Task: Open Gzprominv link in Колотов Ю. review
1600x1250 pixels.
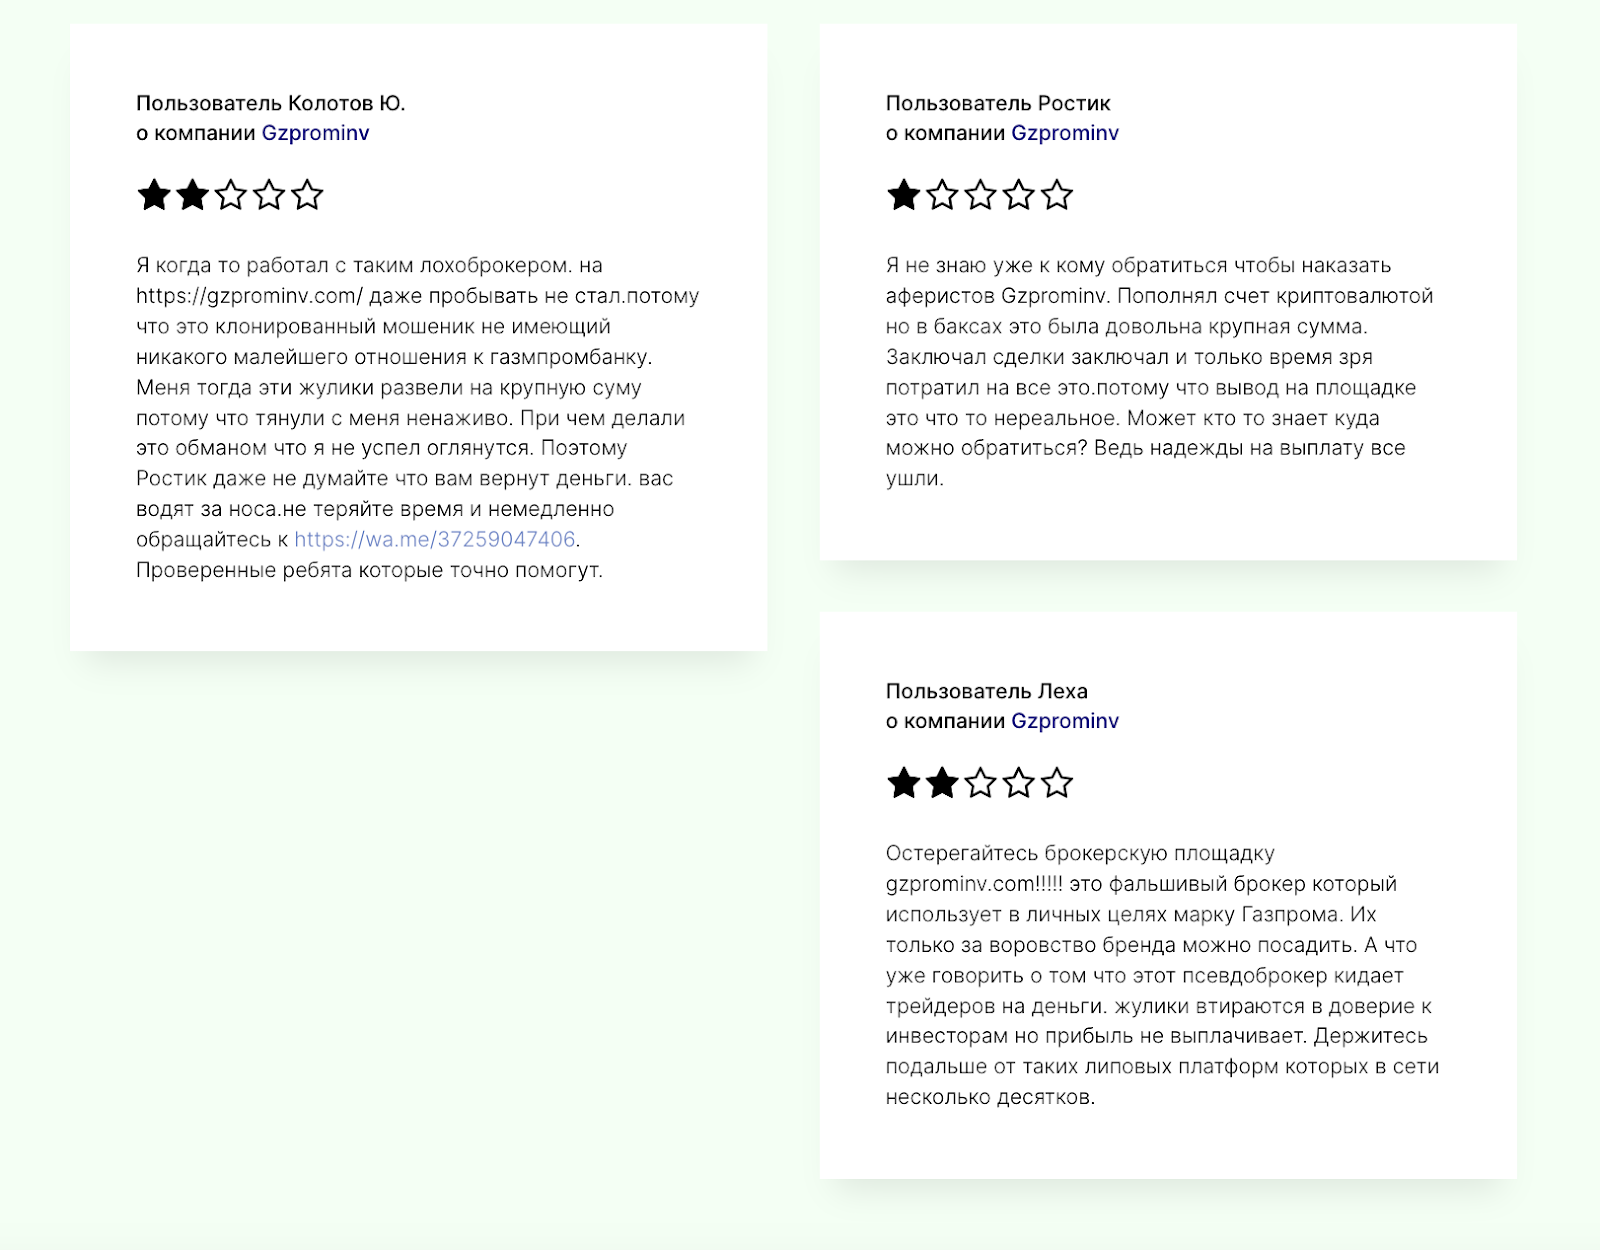Action: (x=315, y=133)
